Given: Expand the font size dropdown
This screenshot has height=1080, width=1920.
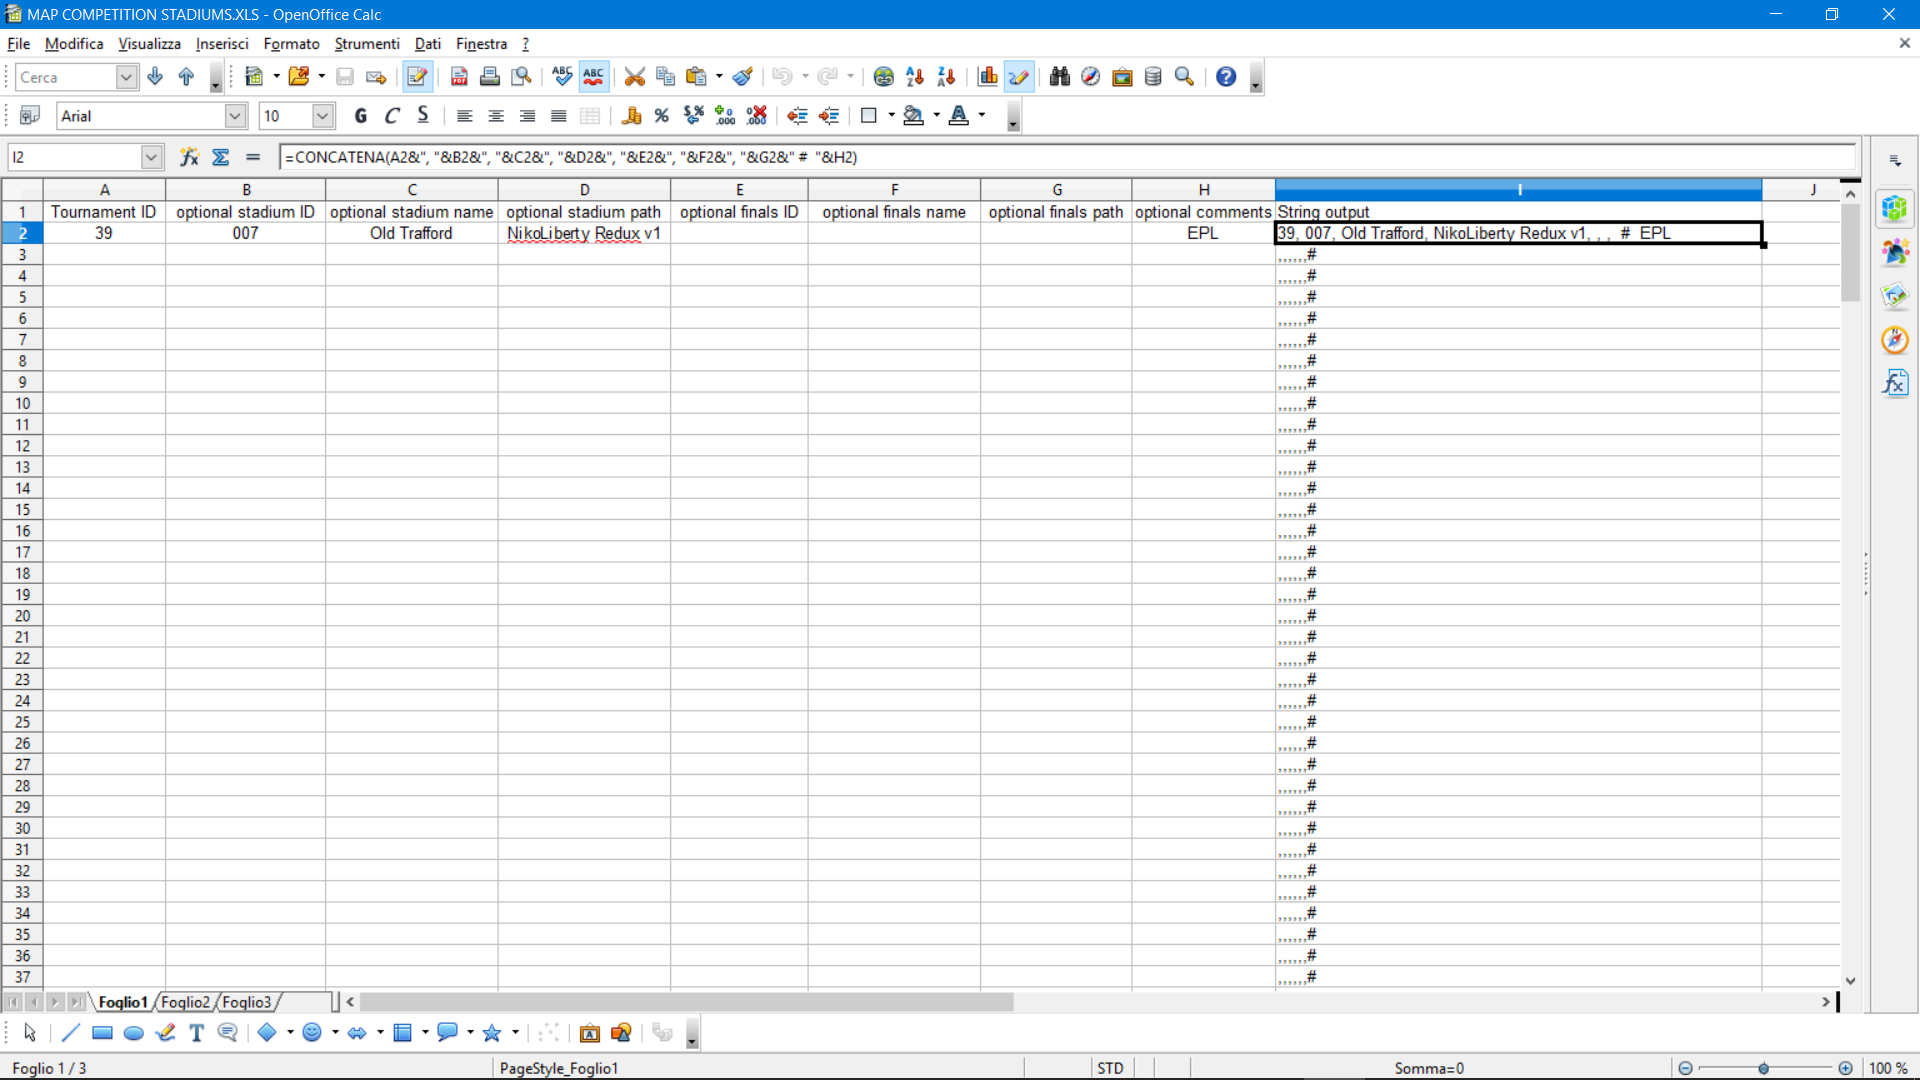Looking at the screenshot, I should (322, 116).
